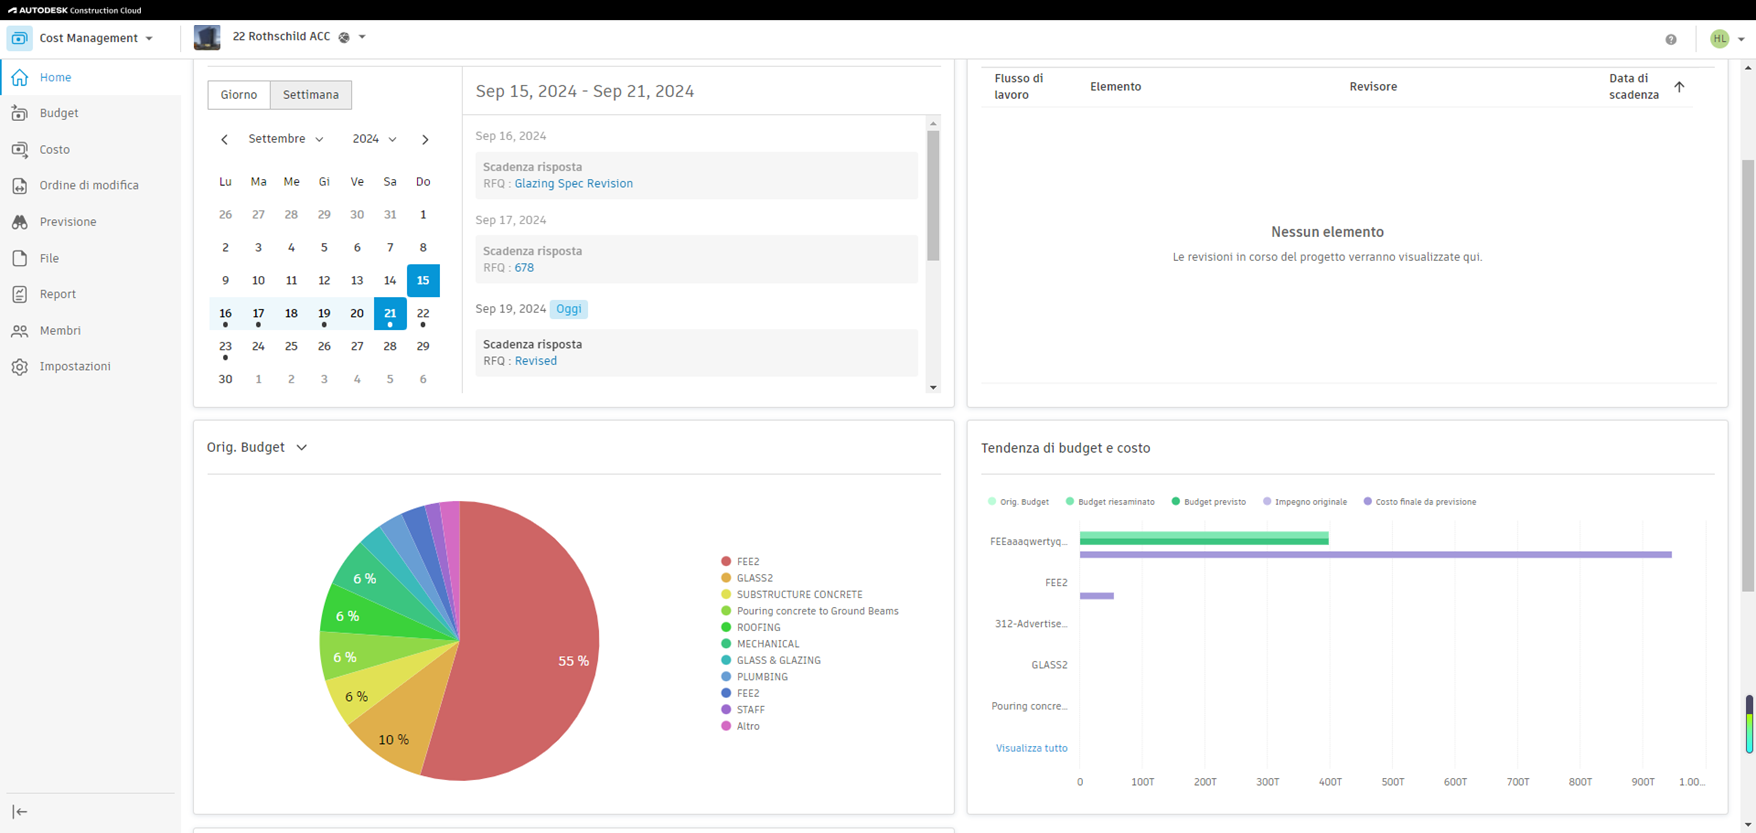Open Budget in the sidebar menu
This screenshot has height=833, width=1756.
(x=59, y=113)
